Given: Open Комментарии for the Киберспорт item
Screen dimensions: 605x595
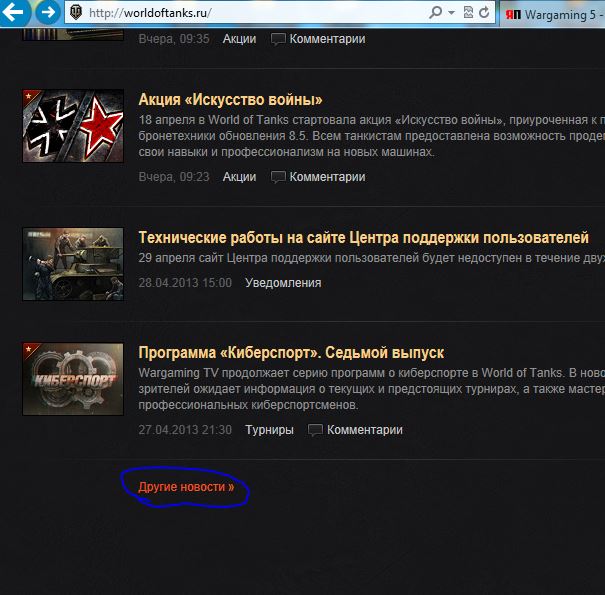Looking at the screenshot, I should coord(365,430).
